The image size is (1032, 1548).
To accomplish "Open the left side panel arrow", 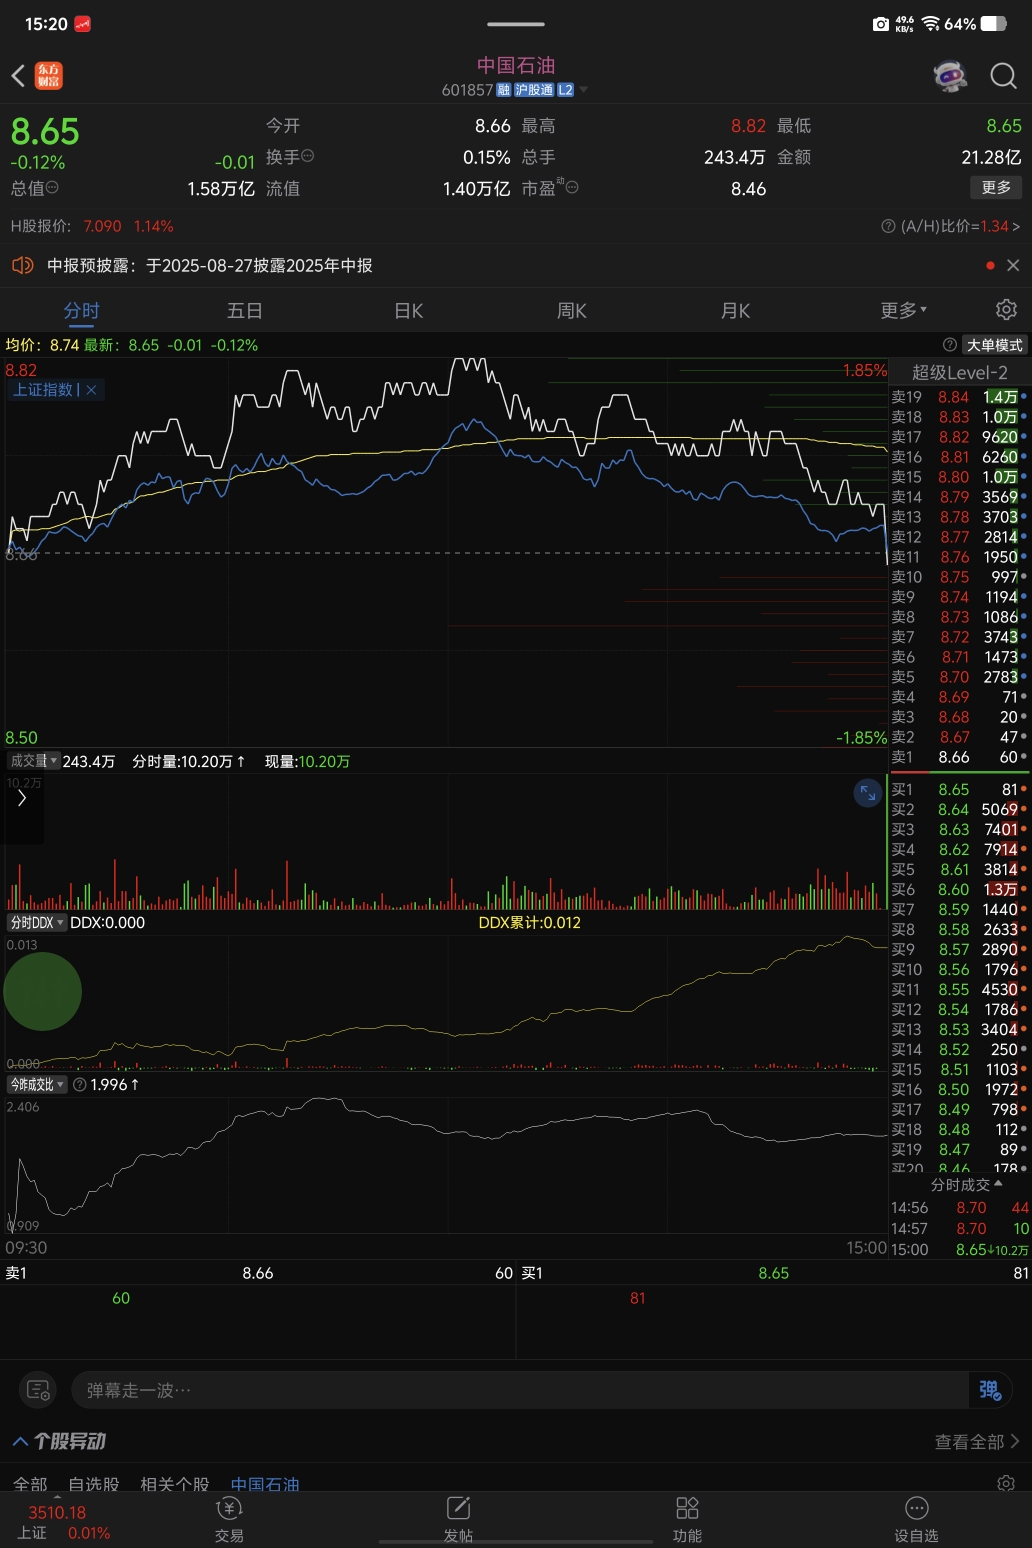I will coord(22,798).
